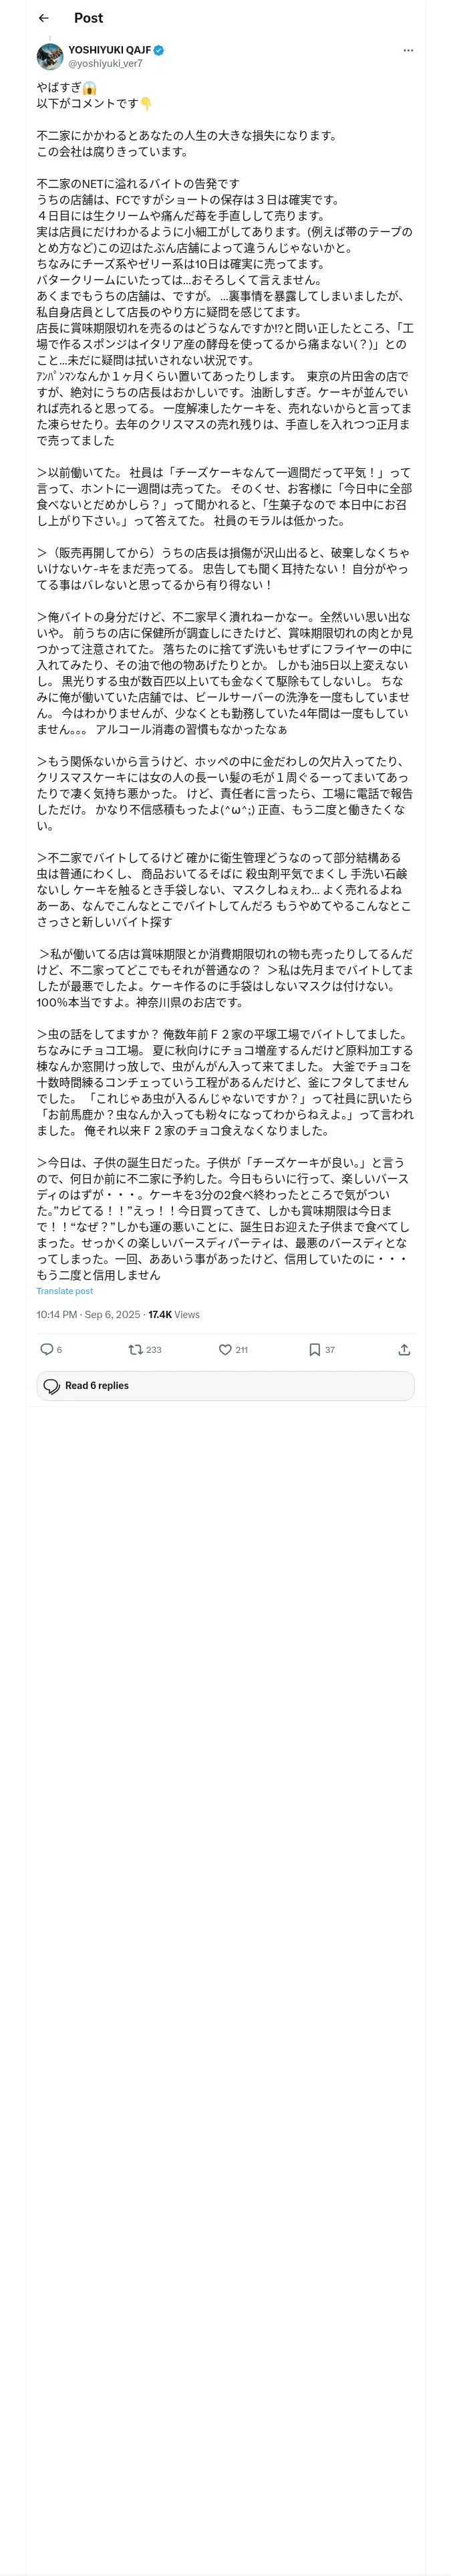View the 17.4K Views analytics
Screen dimensions: 451x2576
174,1314
